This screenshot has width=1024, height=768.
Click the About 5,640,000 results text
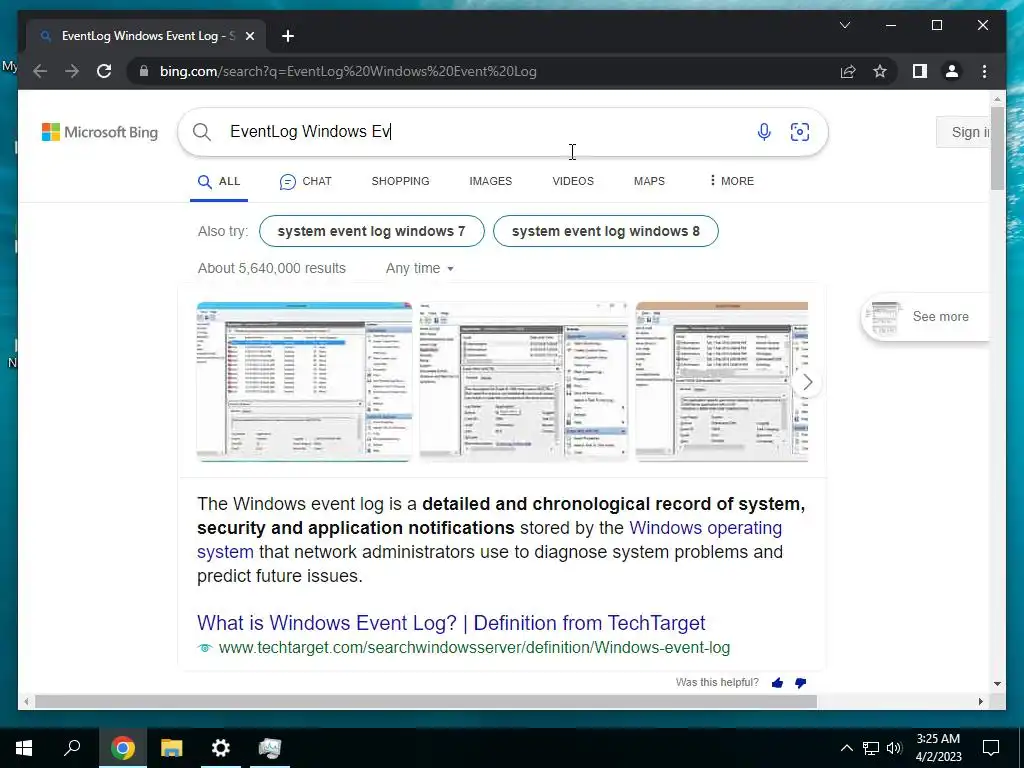[x=272, y=268]
